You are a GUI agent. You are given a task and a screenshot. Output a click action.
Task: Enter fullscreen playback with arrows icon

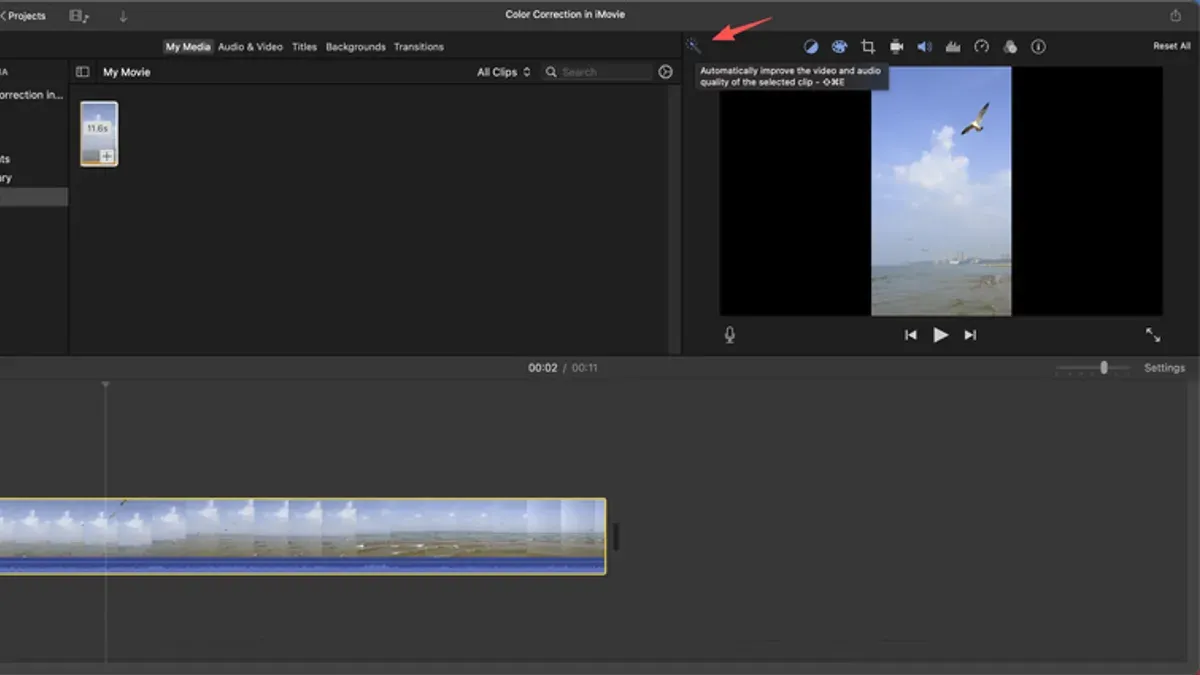coord(1153,335)
